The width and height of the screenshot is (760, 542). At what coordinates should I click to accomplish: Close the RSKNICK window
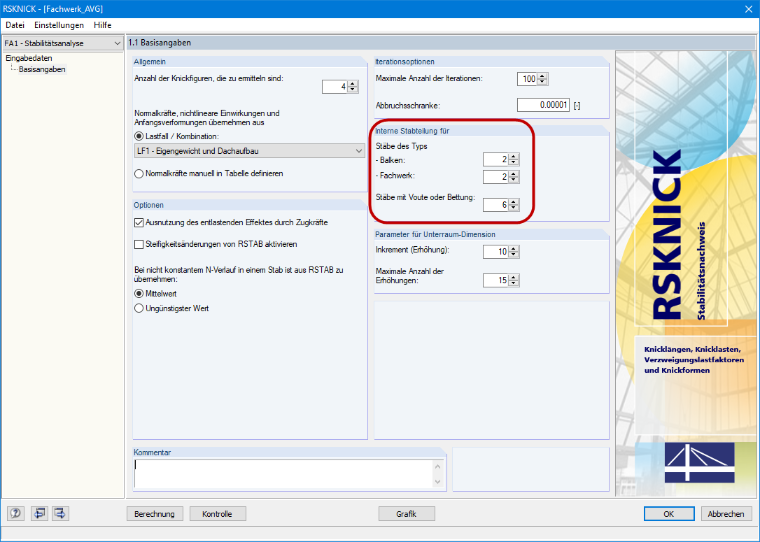click(x=748, y=9)
